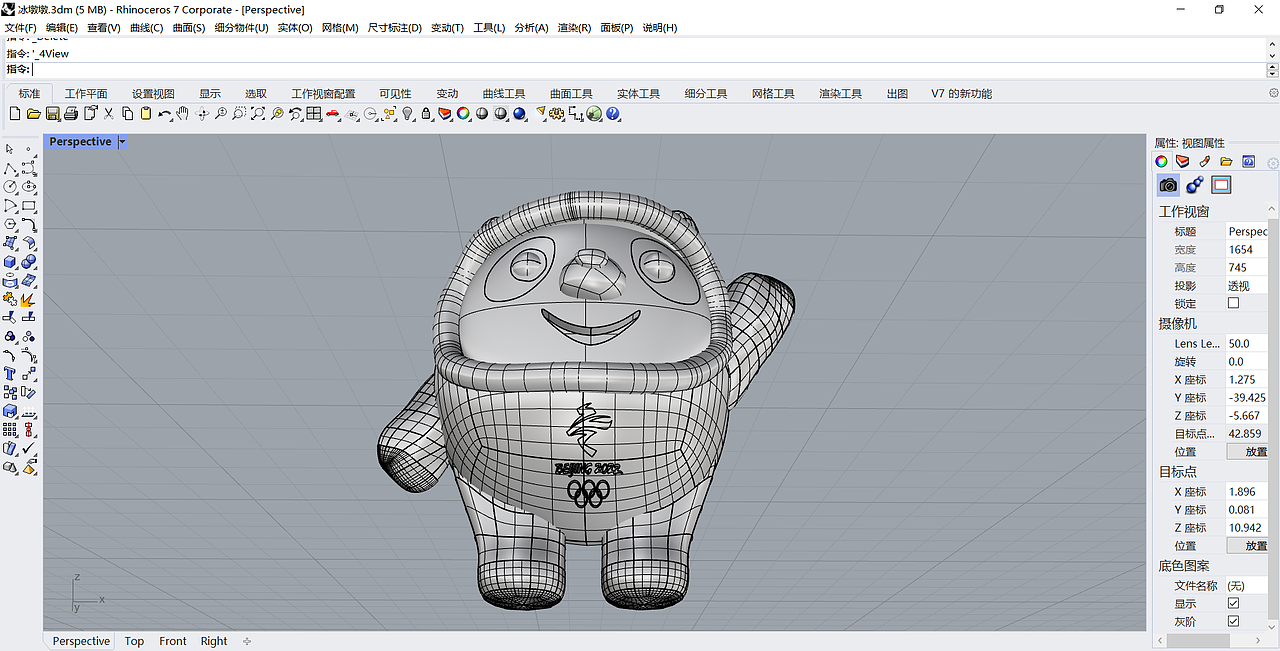Click the command prompt input field
The height and width of the screenshot is (651, 1280).
click(649, 69)
